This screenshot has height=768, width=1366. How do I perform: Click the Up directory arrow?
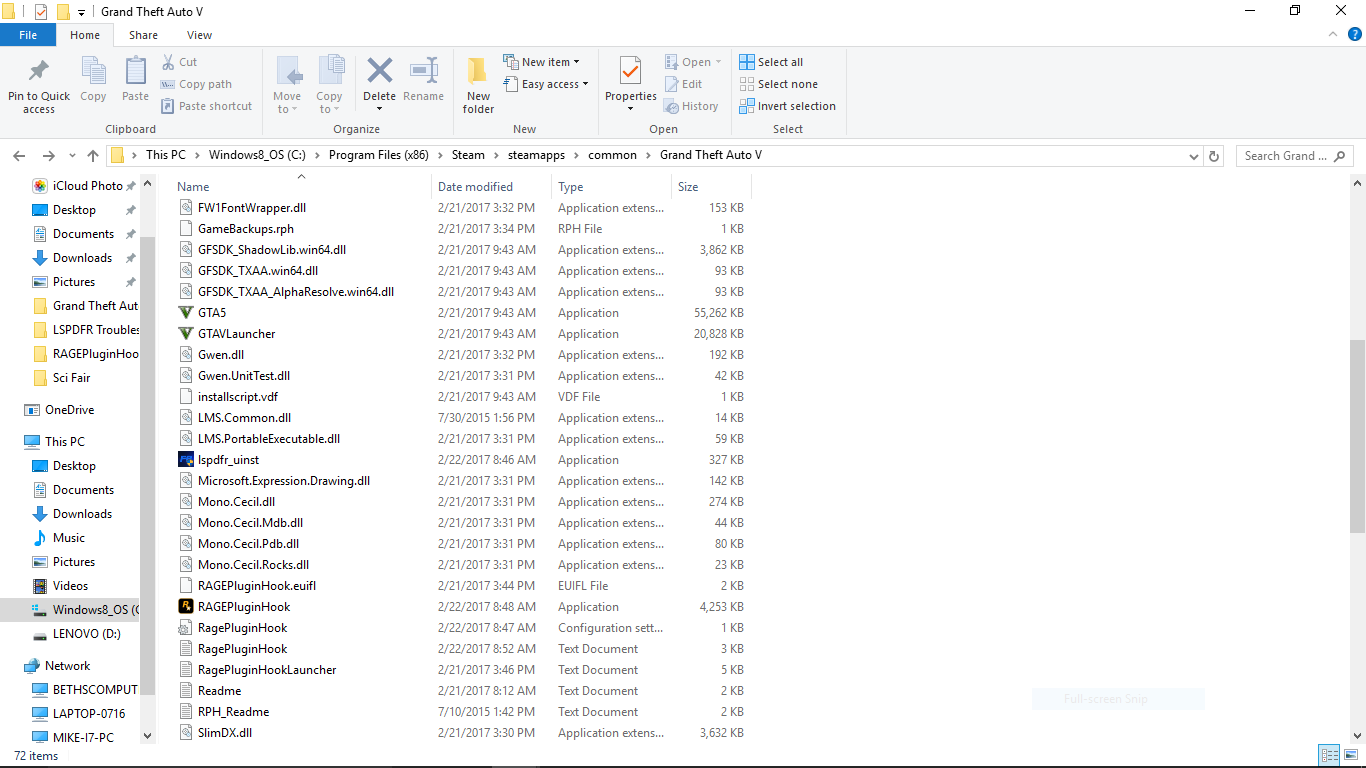click(x=93, y=156)
